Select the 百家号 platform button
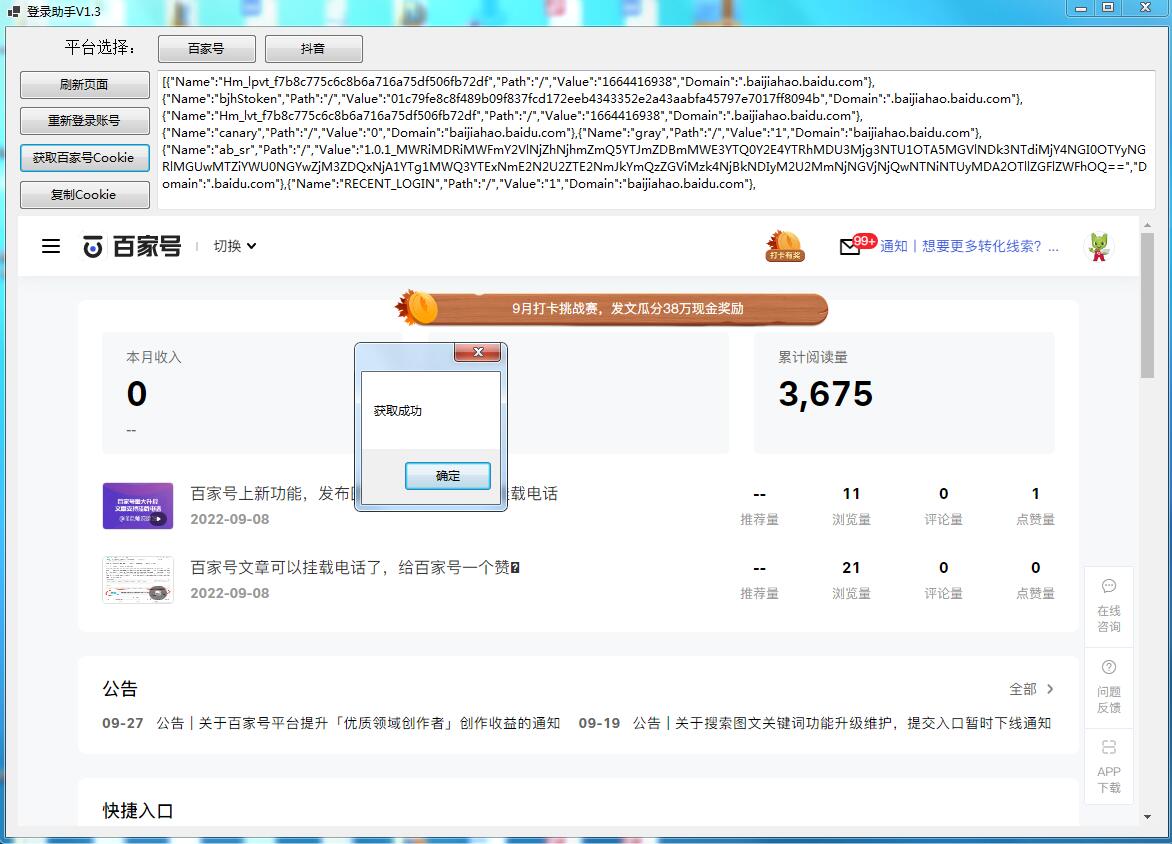Image resolution: width=1172 pixels, height=844 pixels. pos(206,49)
